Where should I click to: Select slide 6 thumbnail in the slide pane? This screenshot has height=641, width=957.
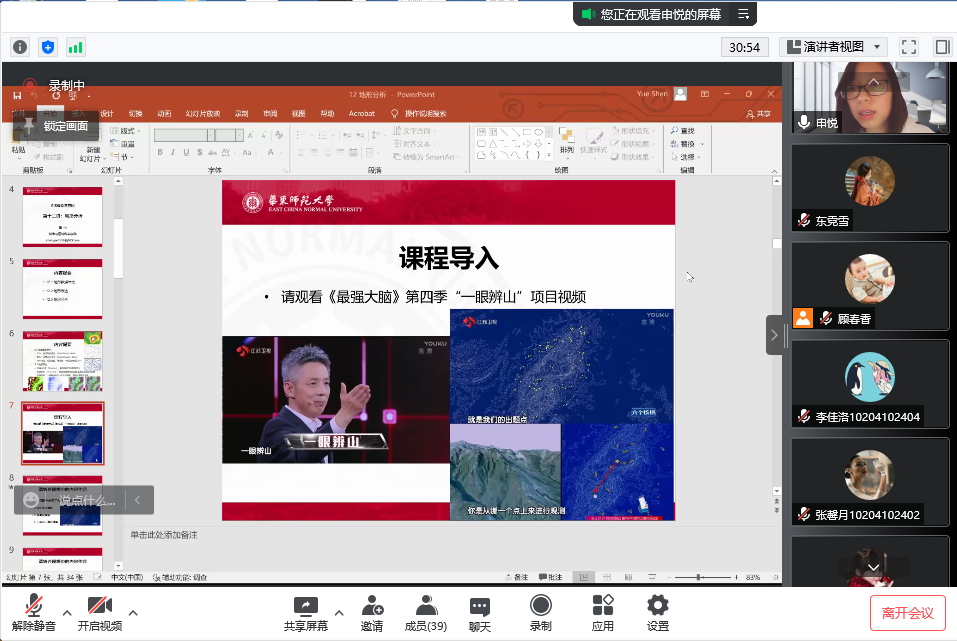tap(62, 361)
